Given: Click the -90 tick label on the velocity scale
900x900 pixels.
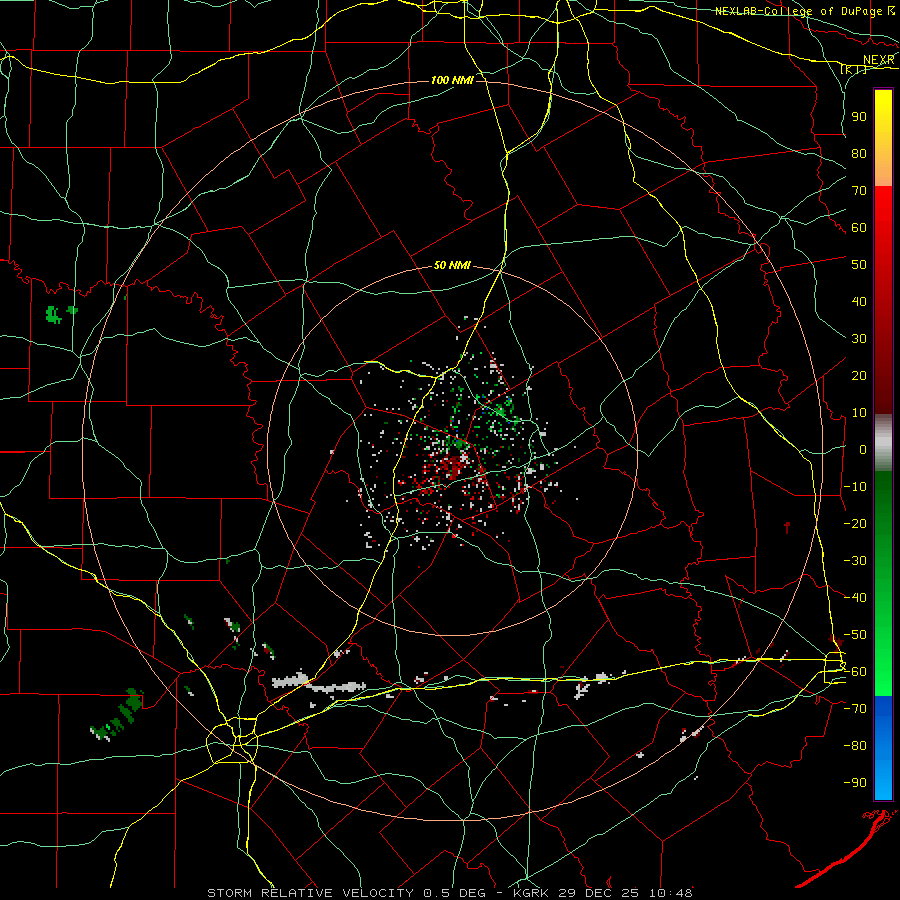Looking at the screenshot, I should (x=855, y=783).
